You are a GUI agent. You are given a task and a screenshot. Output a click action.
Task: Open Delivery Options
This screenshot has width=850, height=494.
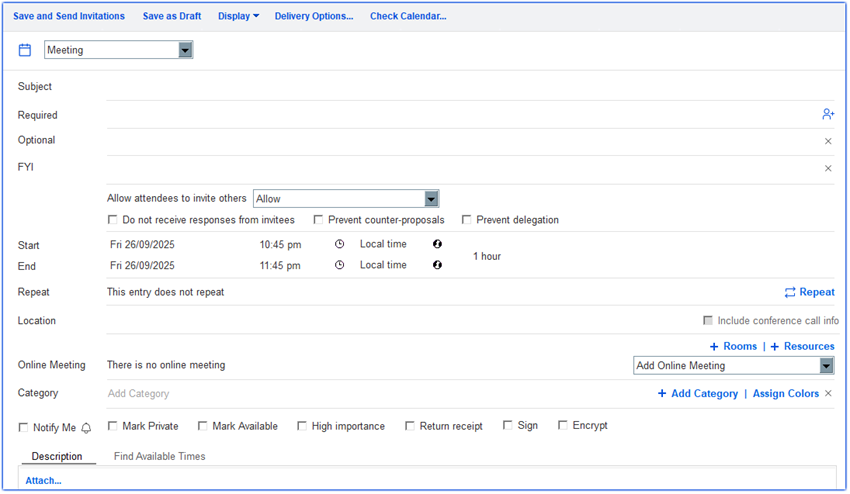click(x=314, y=16)
